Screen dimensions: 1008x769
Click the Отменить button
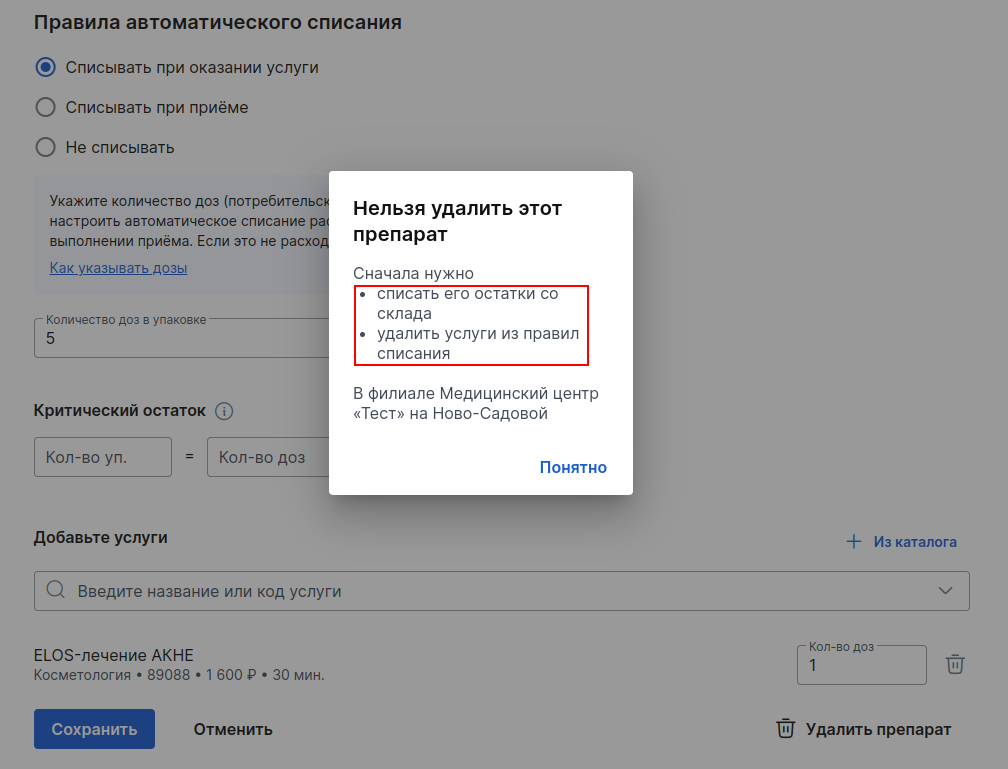(x=233, y=729)
